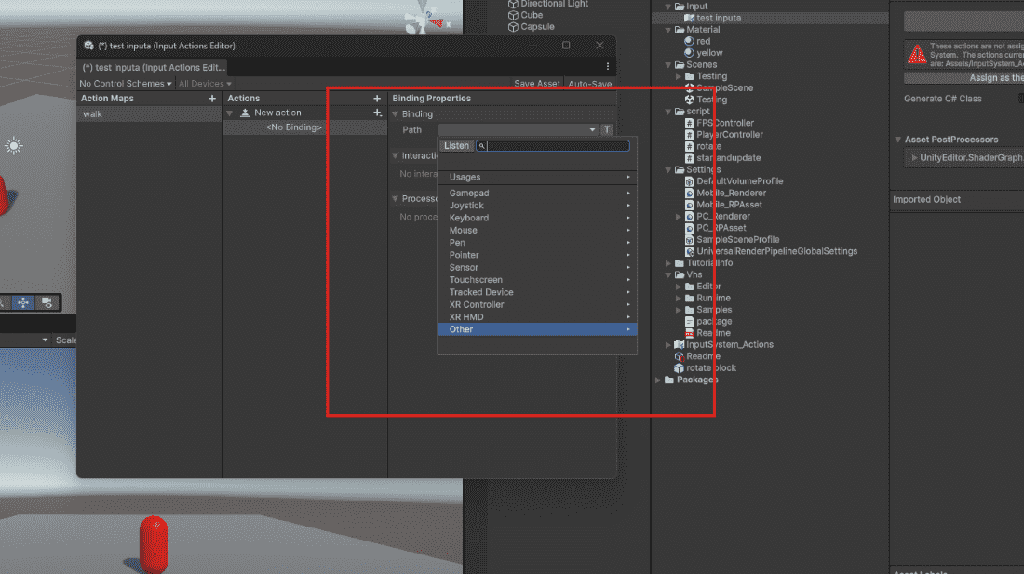Collapse the Processors section foldout
This screenshot has height=574, width=1024.
click(395, 199)
